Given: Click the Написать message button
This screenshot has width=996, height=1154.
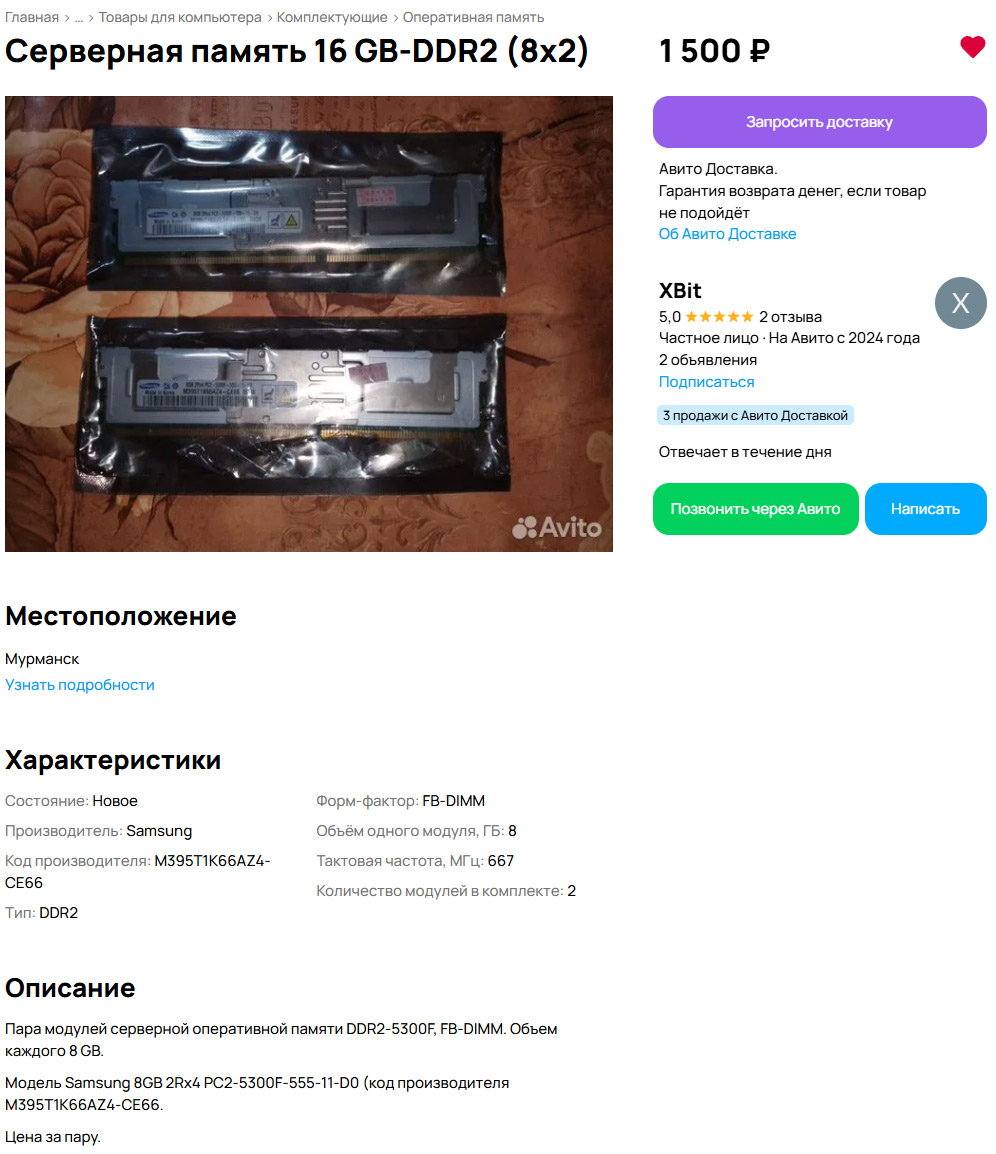Looking at the screenshot, I should 925,509.
